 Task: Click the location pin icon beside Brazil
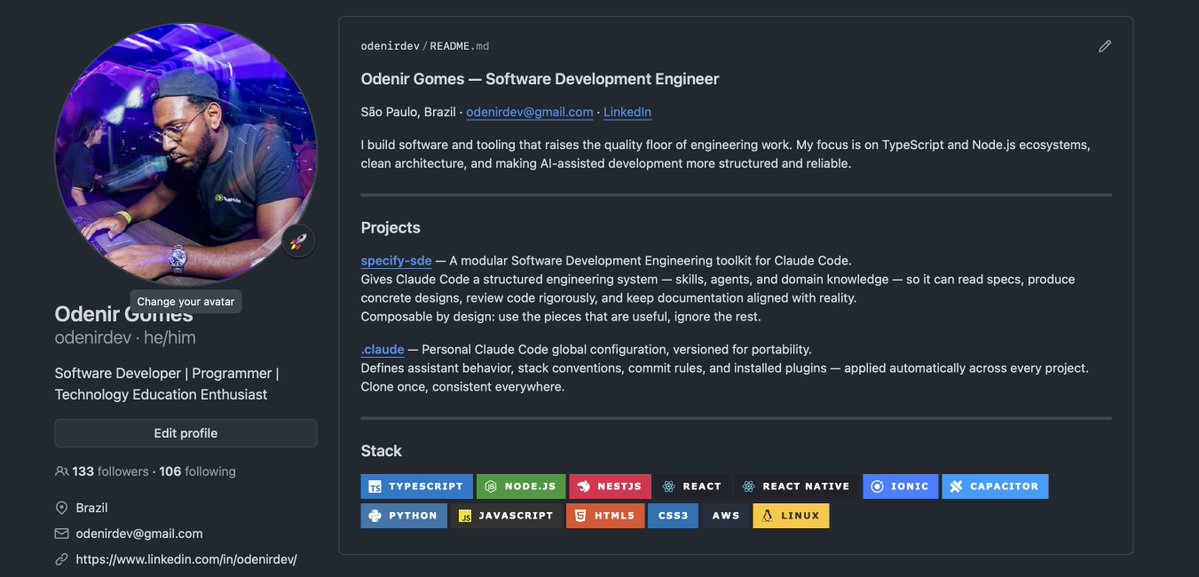62,508
